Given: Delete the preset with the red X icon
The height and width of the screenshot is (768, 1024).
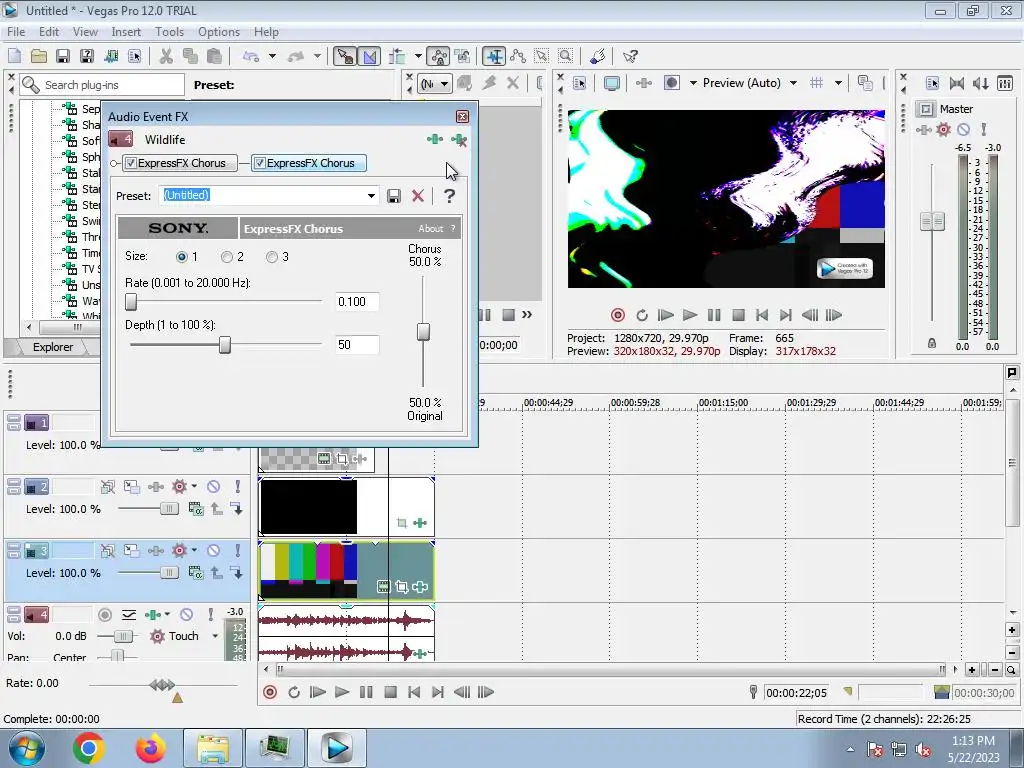Looking at the screenshot, I should click(x=418, y=196).
